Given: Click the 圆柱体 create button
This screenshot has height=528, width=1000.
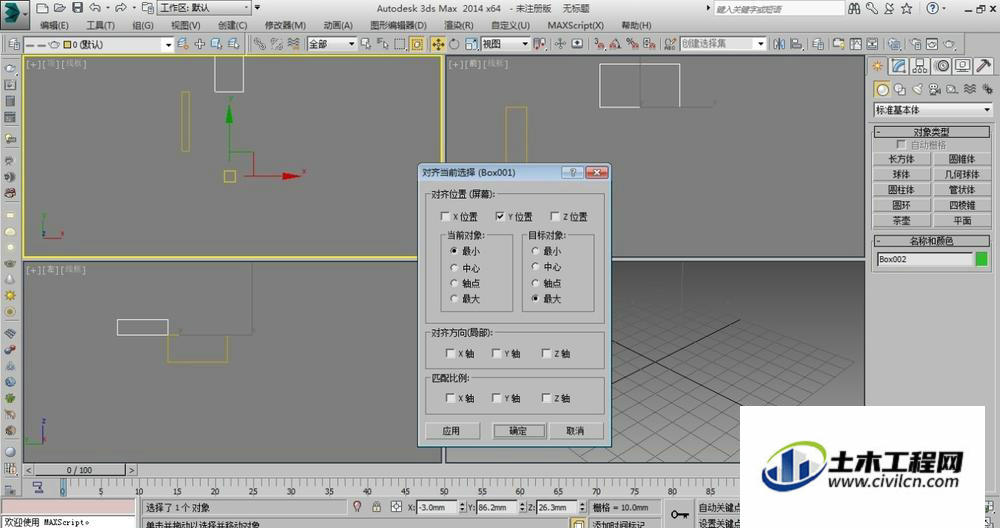Looking at the screenshot, I should (901, 189).
